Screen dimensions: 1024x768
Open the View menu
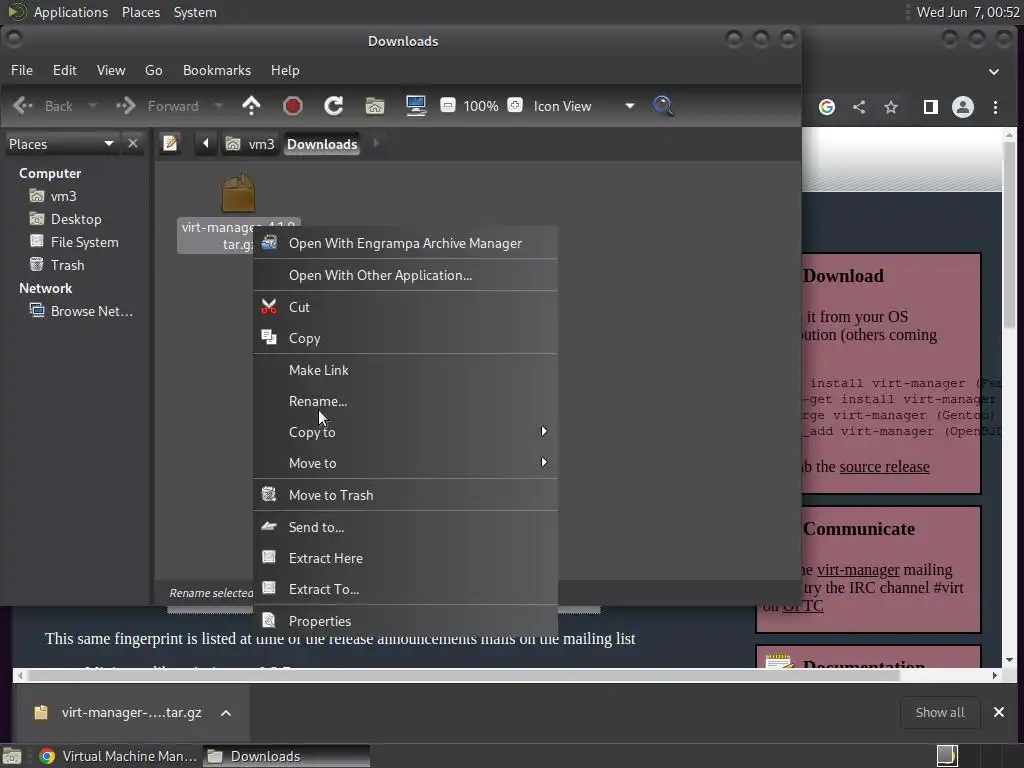[x=110, y=70]
